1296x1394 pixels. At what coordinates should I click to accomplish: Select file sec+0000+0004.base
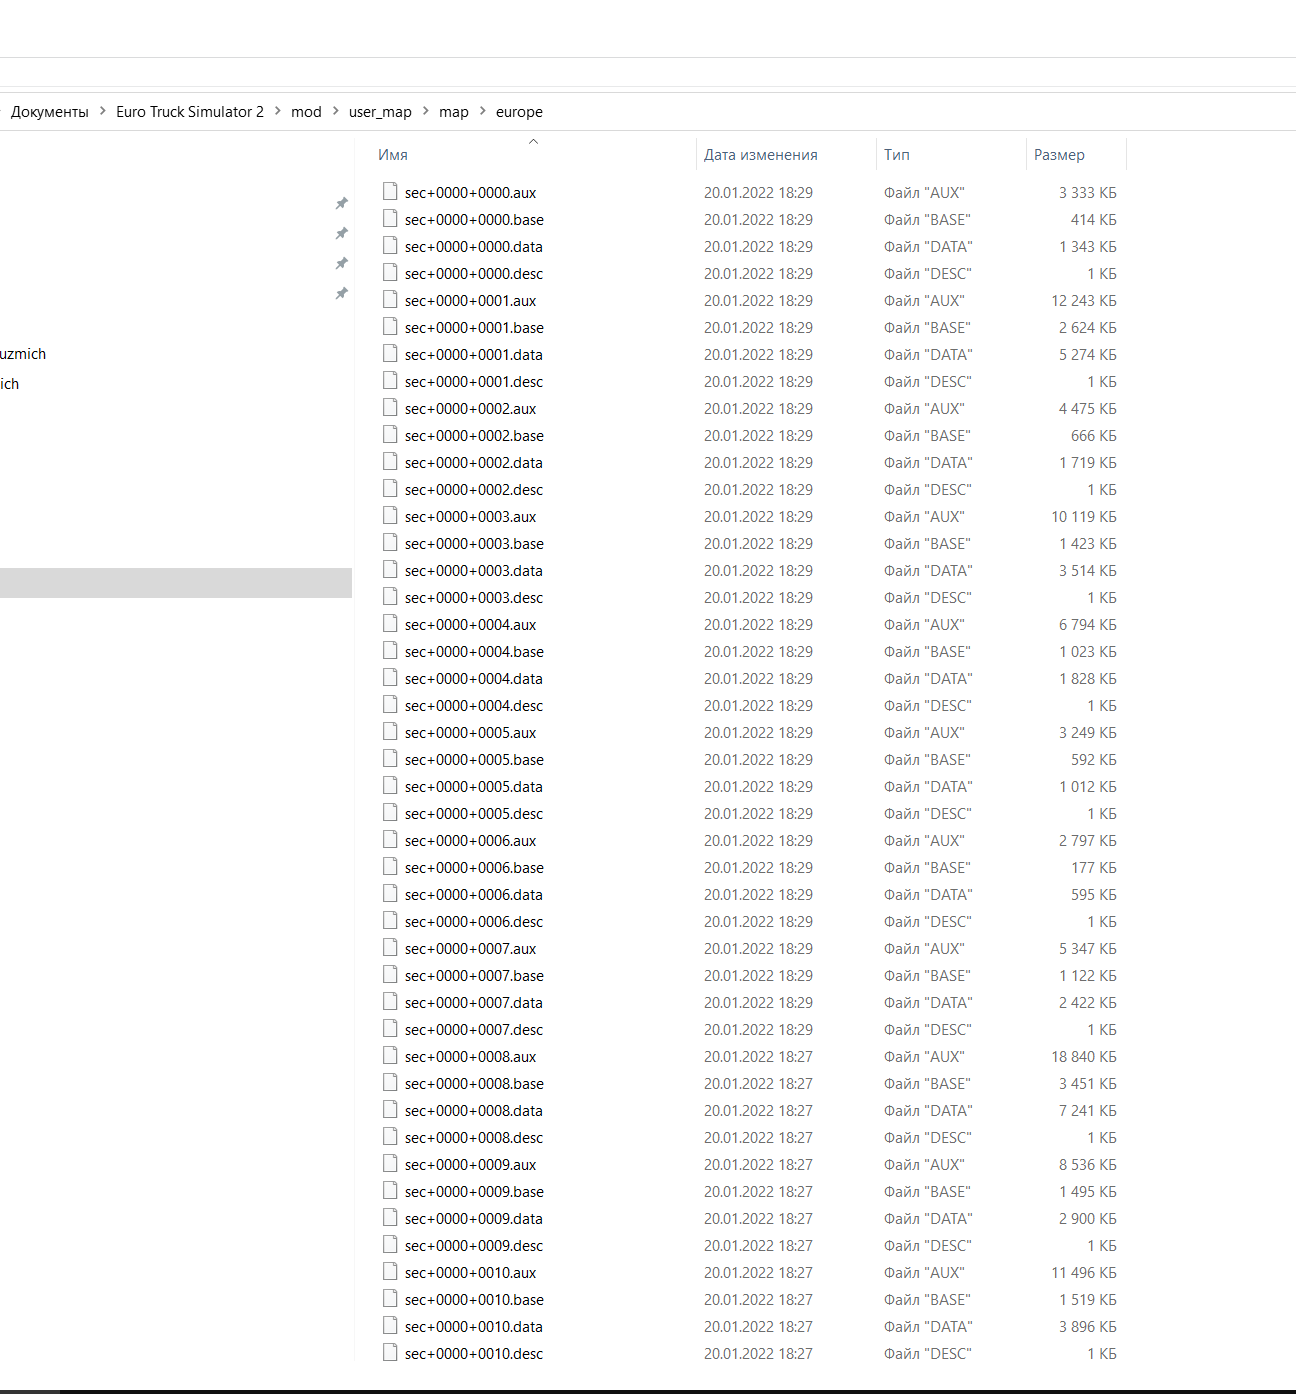coord(474,651)
